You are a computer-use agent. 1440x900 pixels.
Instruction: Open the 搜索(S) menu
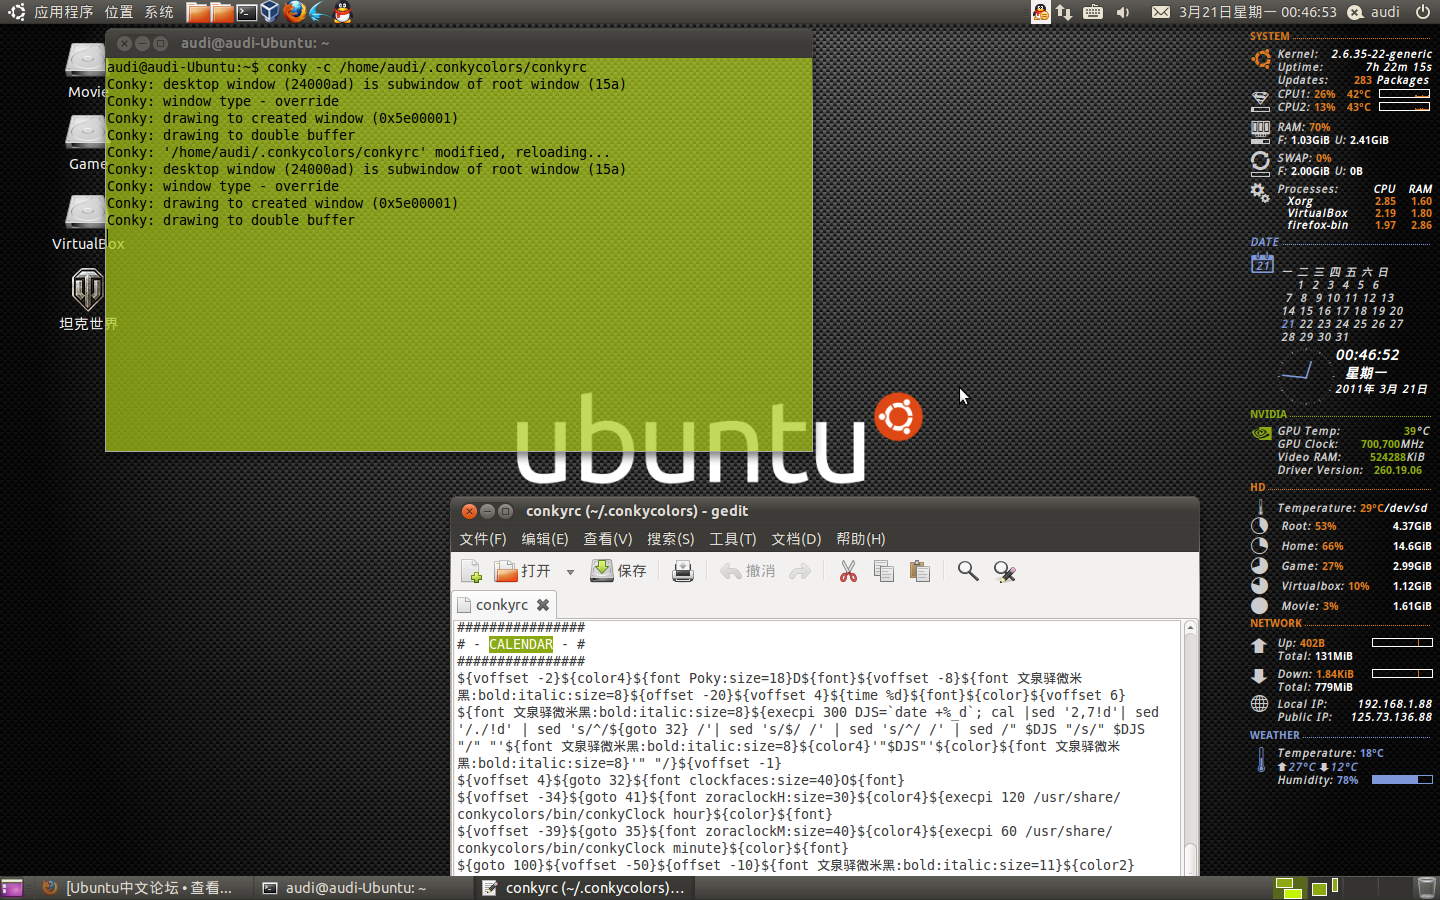pyautogui.click(x=670, y=539)
